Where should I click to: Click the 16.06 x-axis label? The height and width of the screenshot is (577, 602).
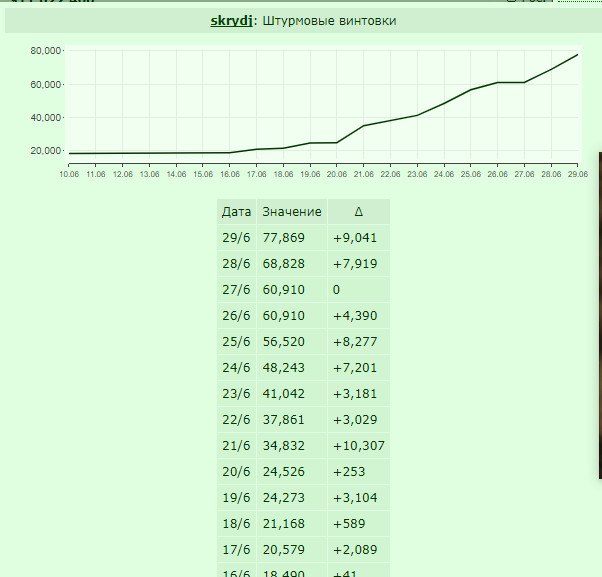point(230,174)
